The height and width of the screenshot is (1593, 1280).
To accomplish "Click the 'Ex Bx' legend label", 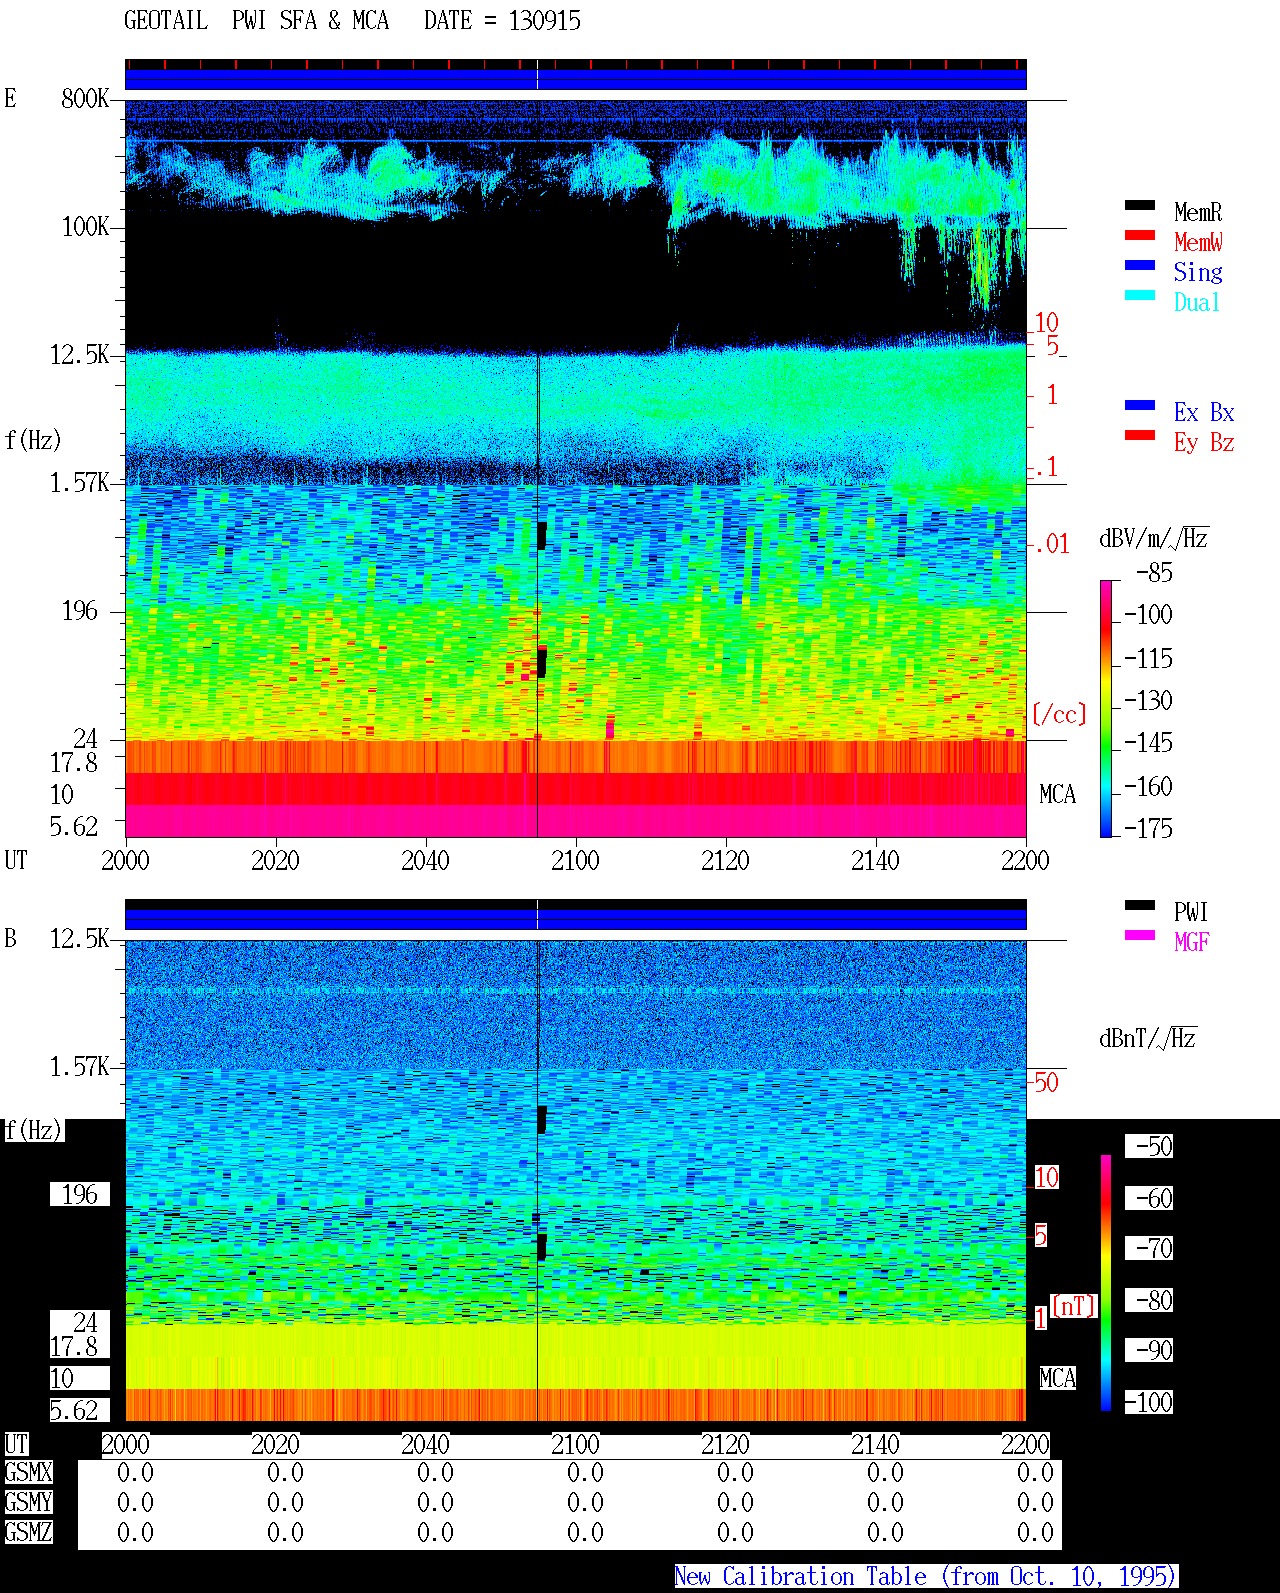I will [x=1204, y=412].
